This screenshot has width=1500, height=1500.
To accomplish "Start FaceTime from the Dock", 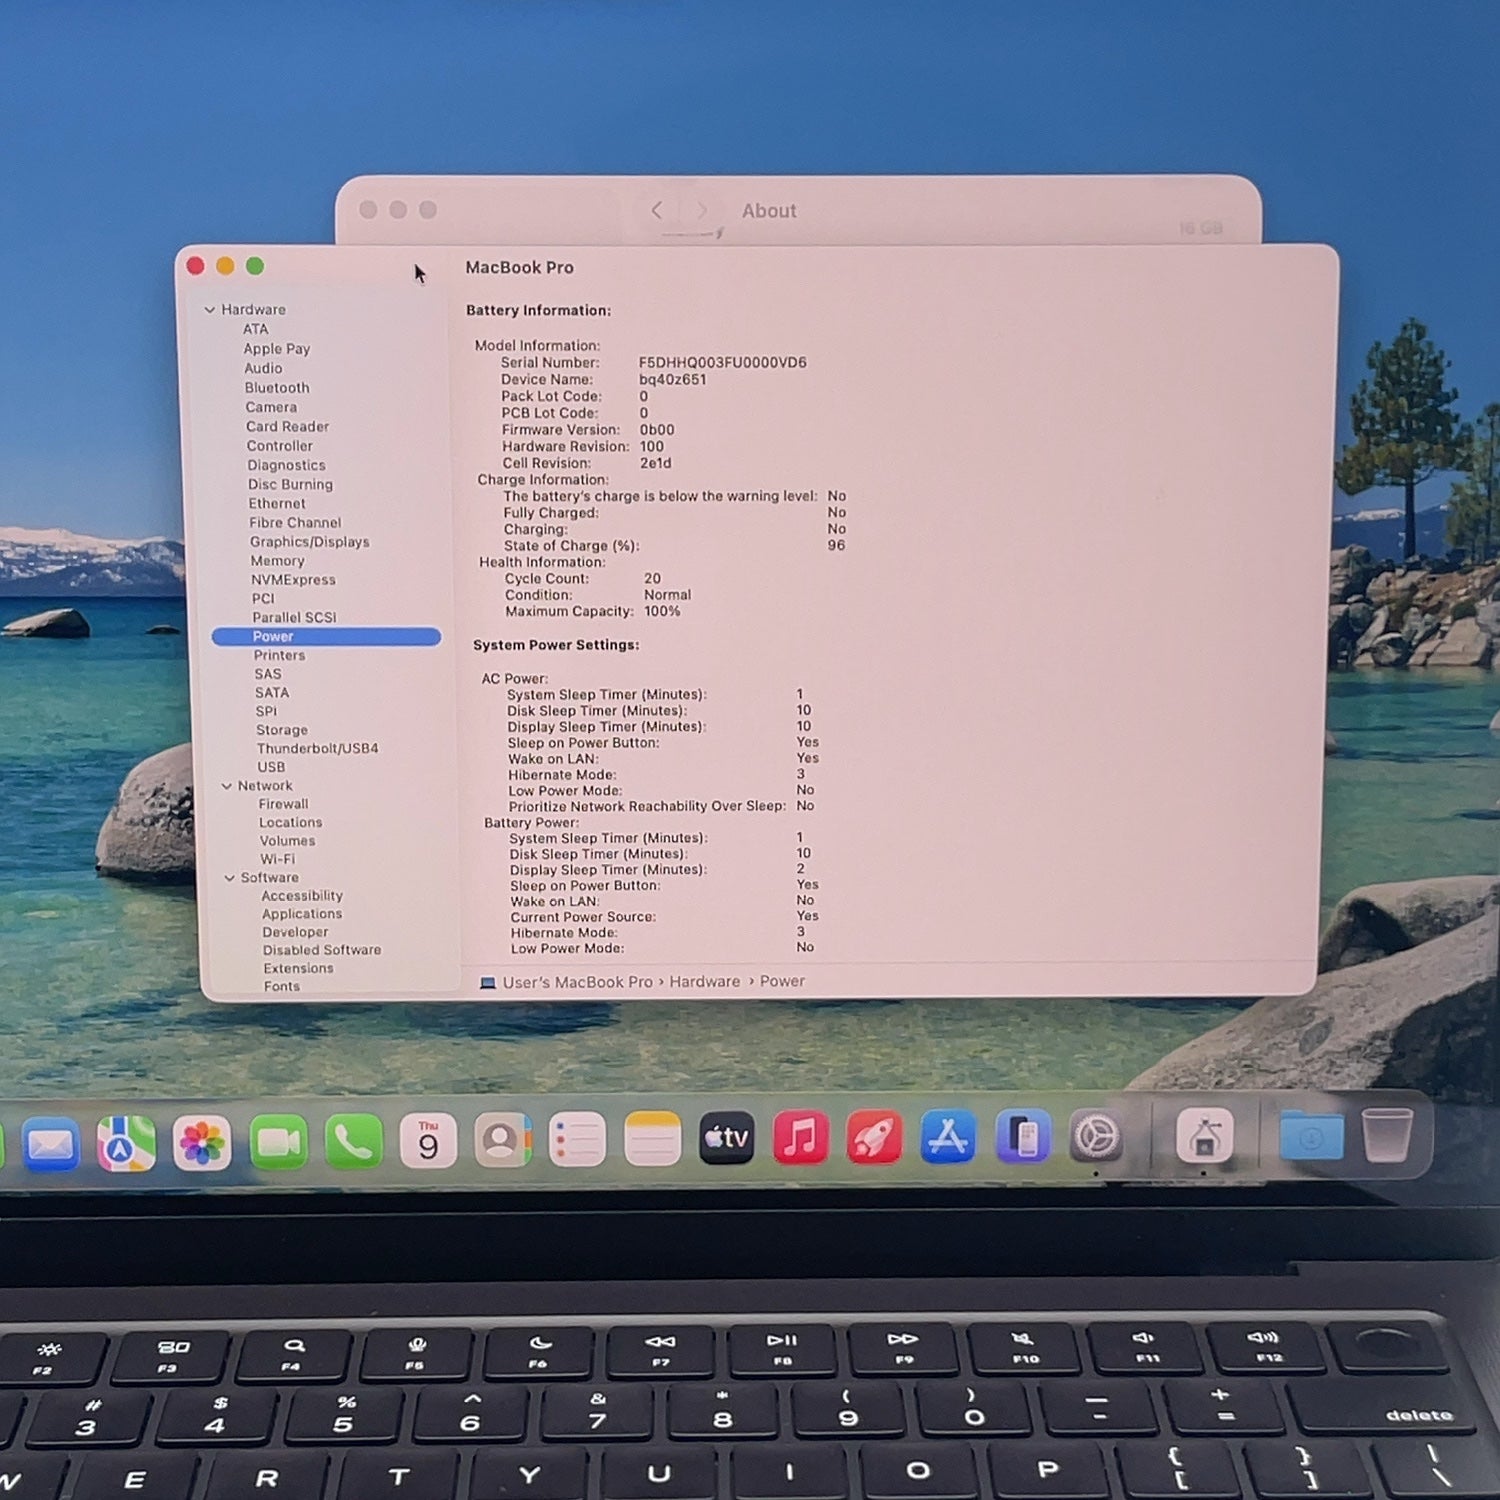I will point(278,1142).
